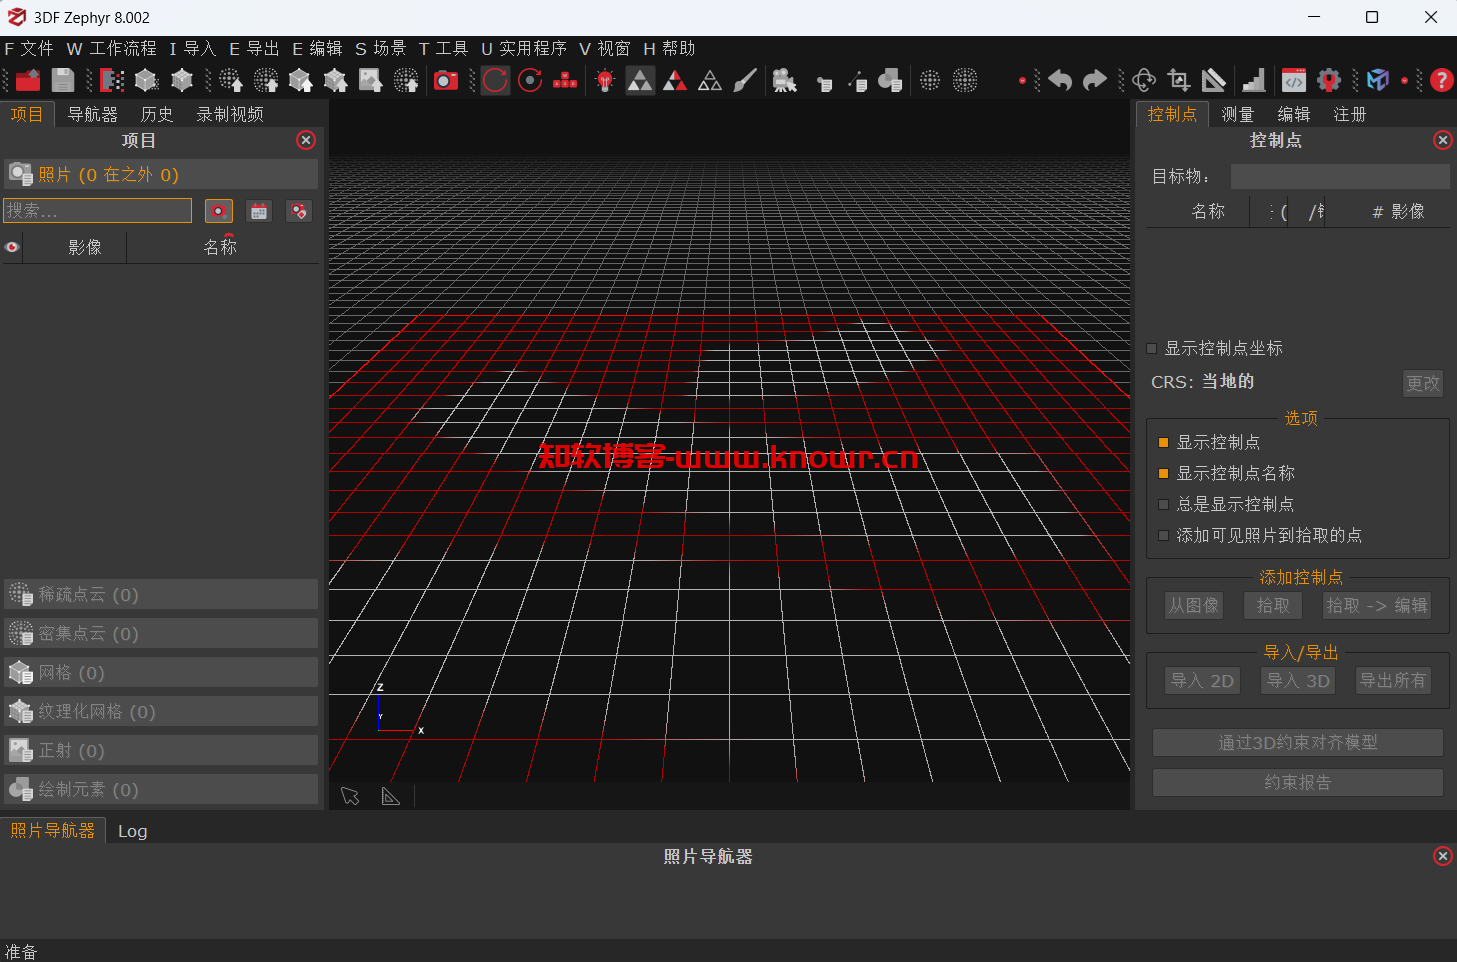Image resolution: width=1457 pixels, height=962 pixels.
Task: Select the WASD keyboard navigation icon
Action: pyautogui.click(x=565, y=81)
